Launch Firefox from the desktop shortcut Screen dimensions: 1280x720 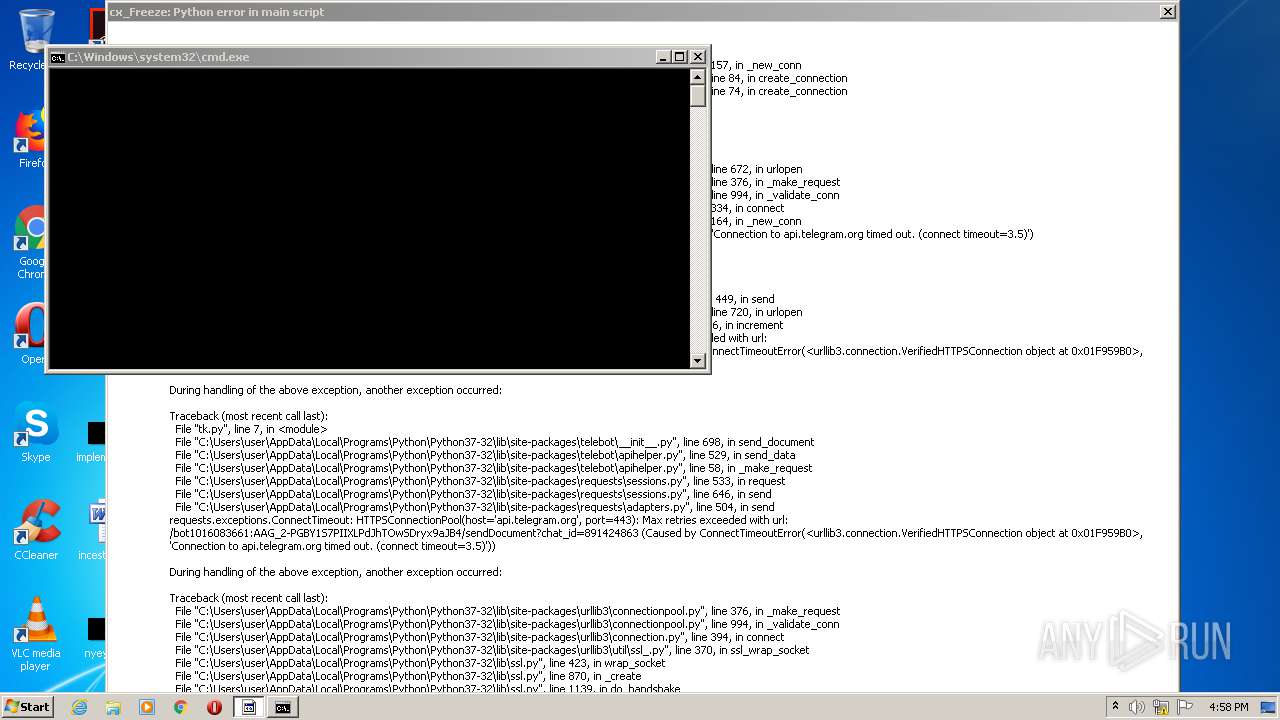point(30,138)
